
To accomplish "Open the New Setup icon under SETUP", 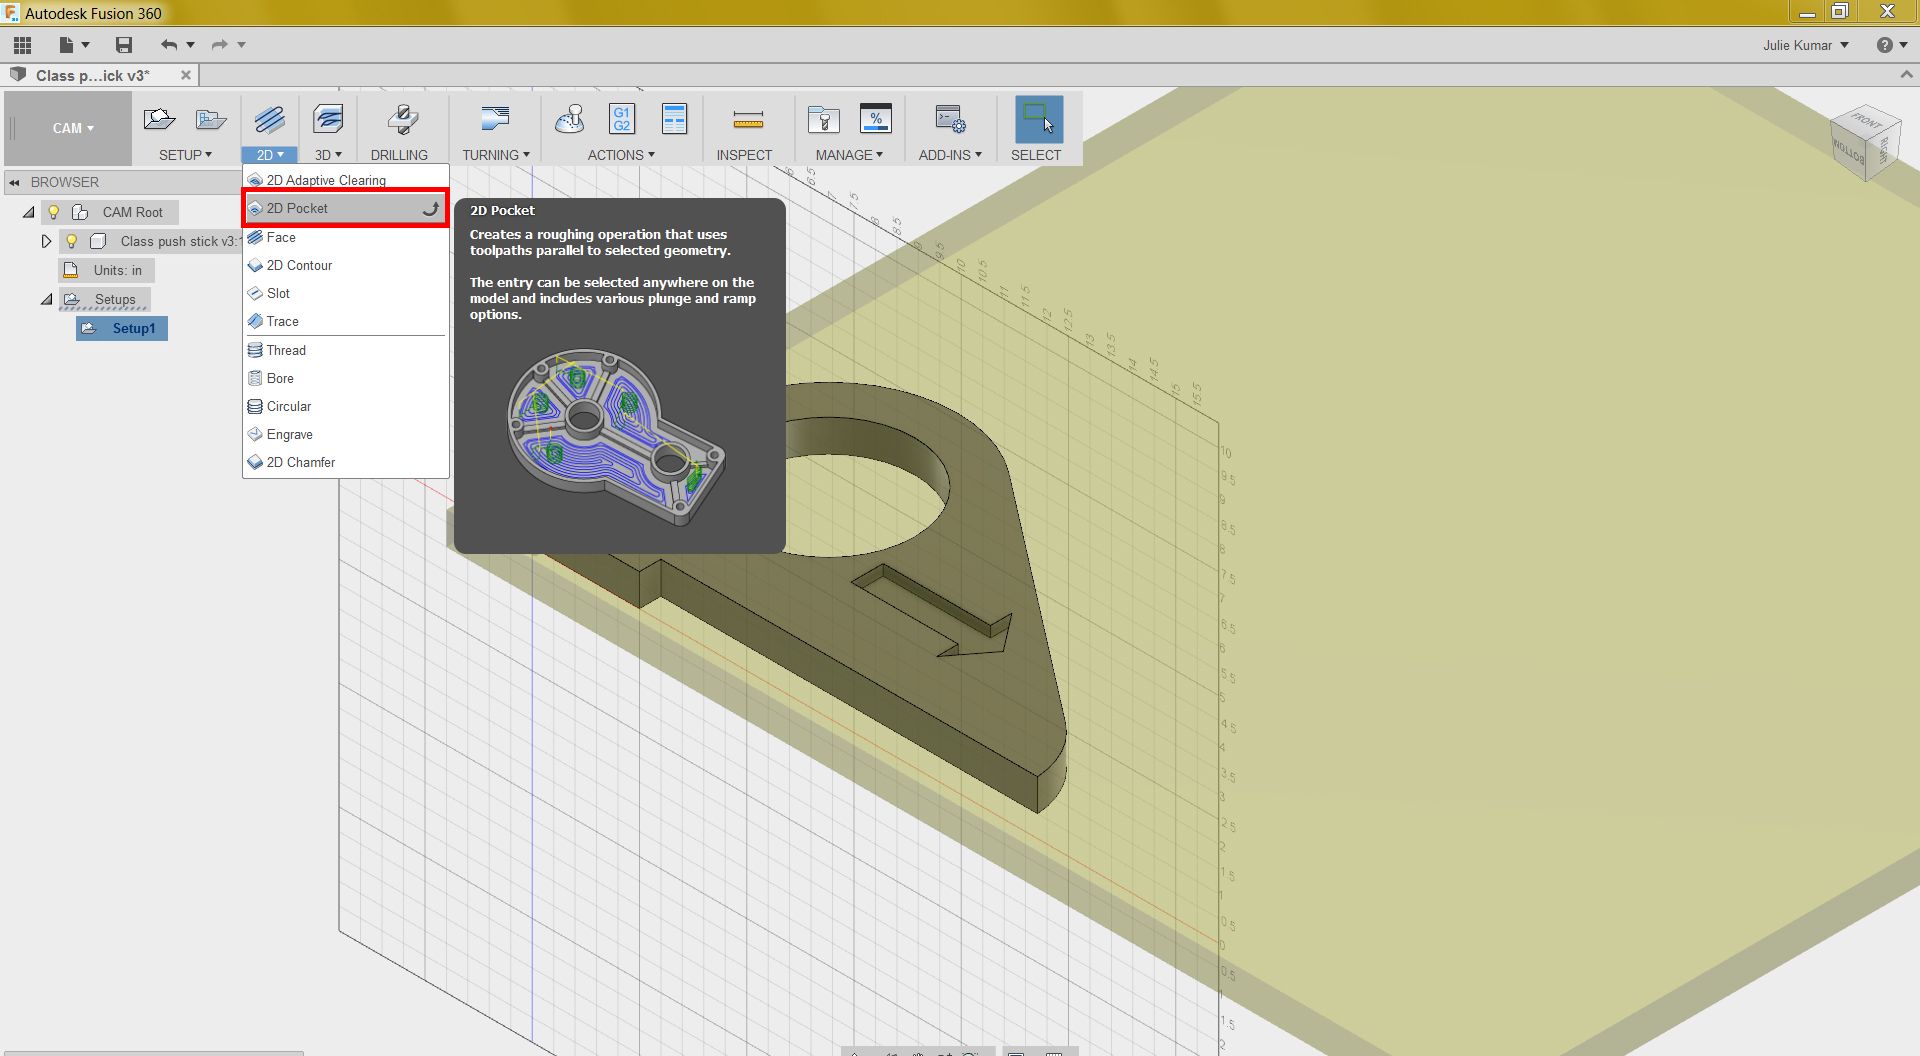I will pyautogui.click(x=158, y=119).
